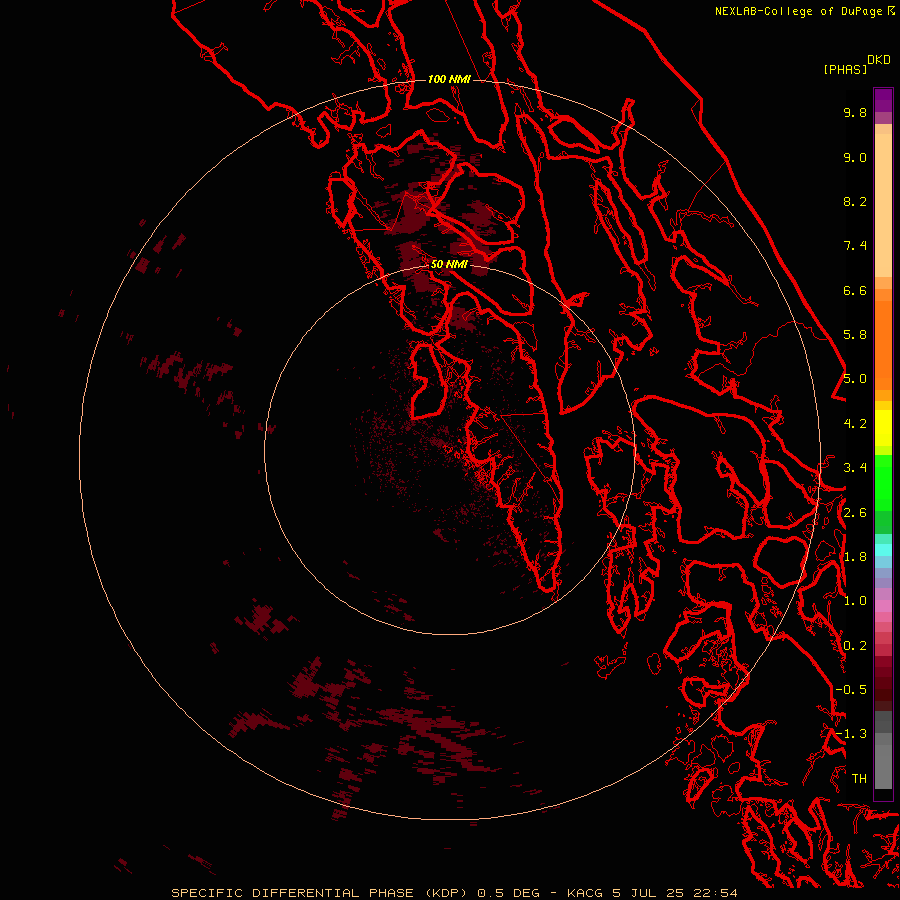Click the bright yellow band in color bar
Image resolution: width=900 pixels, height=900 pixels.
point(883,428)
